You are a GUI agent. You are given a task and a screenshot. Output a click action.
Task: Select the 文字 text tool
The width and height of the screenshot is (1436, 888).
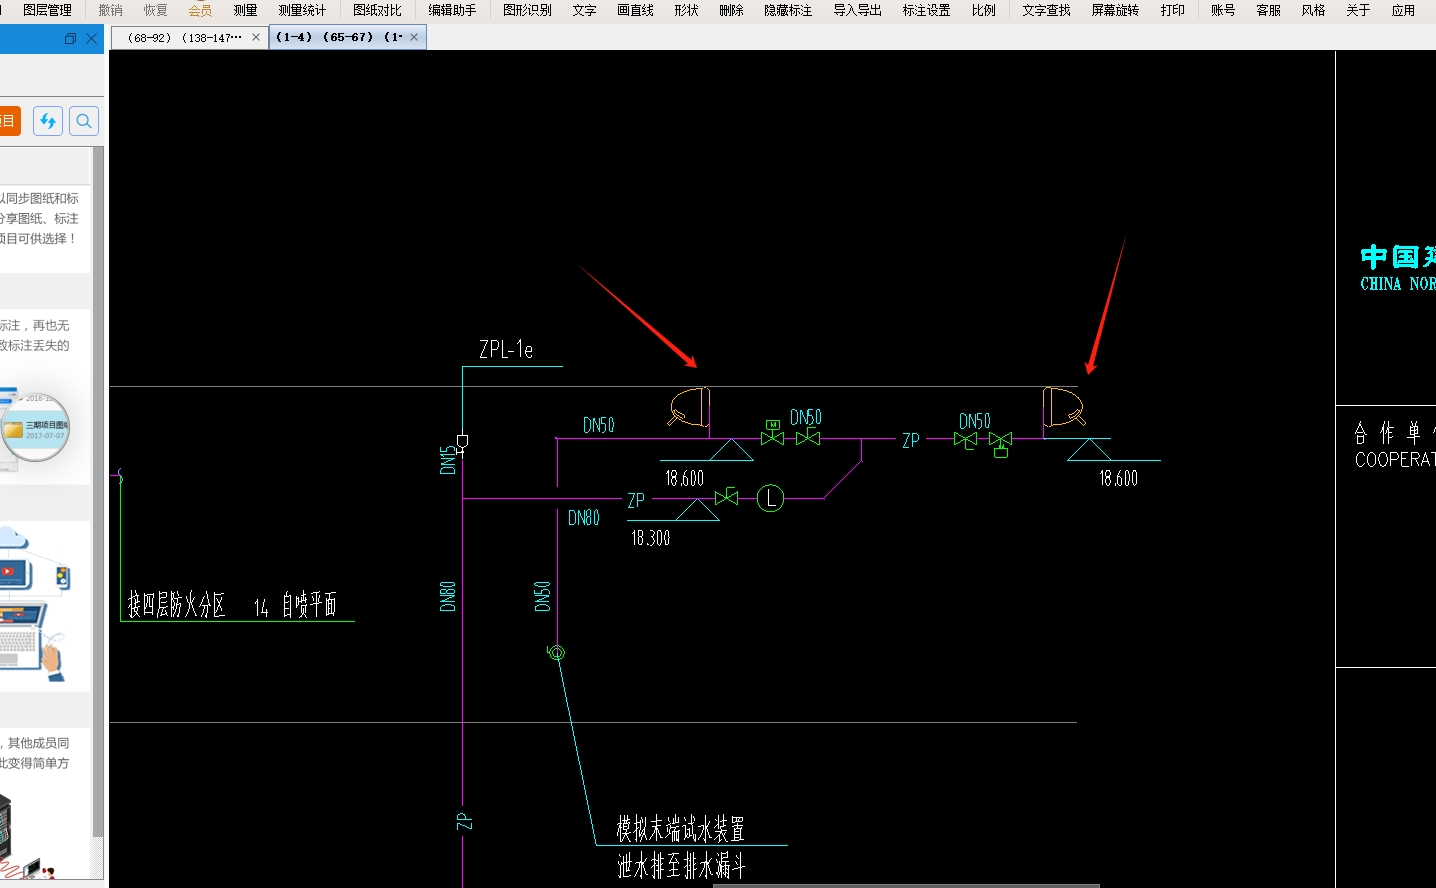coord(584,10)
